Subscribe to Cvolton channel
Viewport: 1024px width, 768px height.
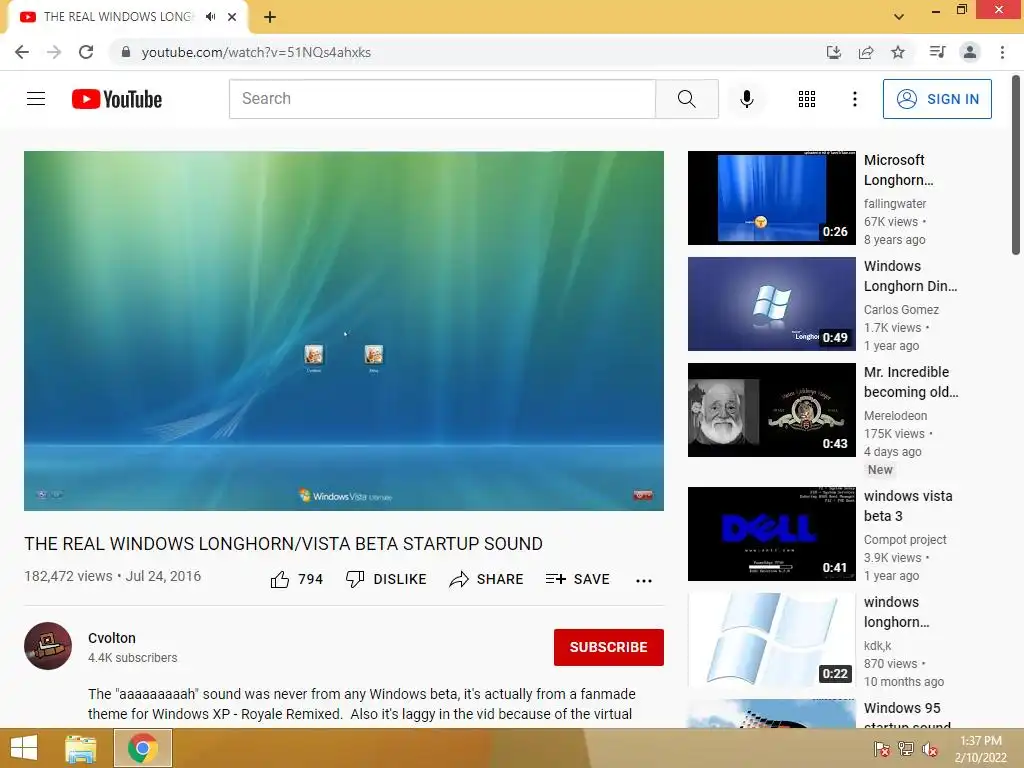(x=609, y=647)
